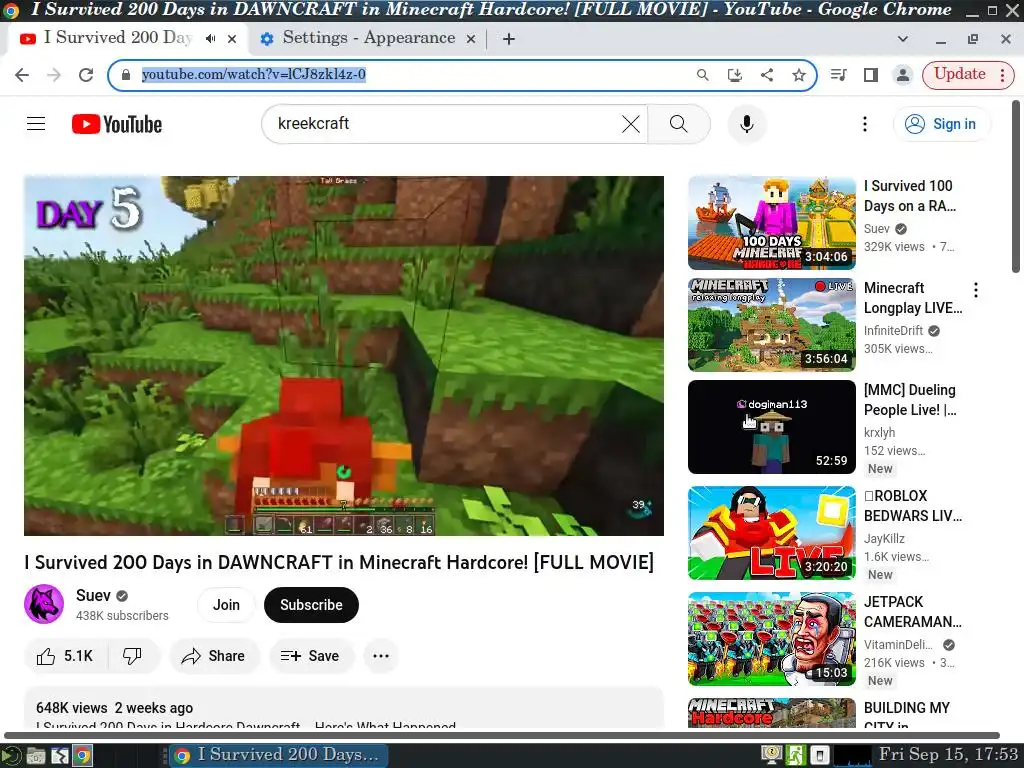Viewport: 1024px width, 768px height.
Task: Click the Join membership button
Action: click(226, 605)
